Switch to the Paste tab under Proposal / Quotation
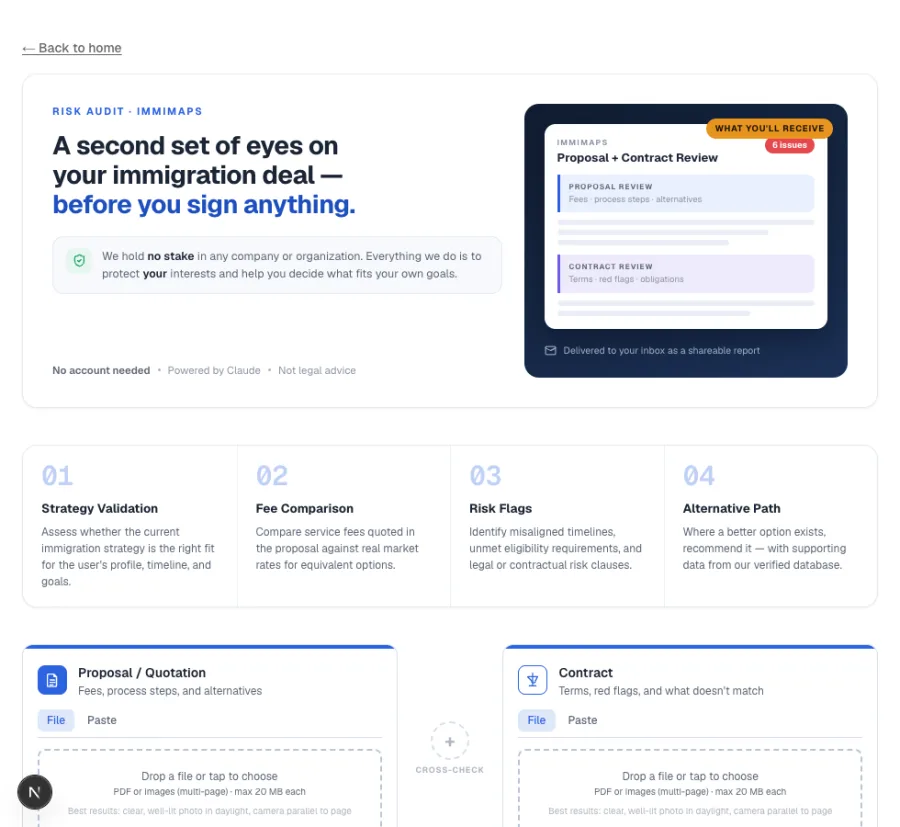 pyautogui.click(x=102, y=720)
